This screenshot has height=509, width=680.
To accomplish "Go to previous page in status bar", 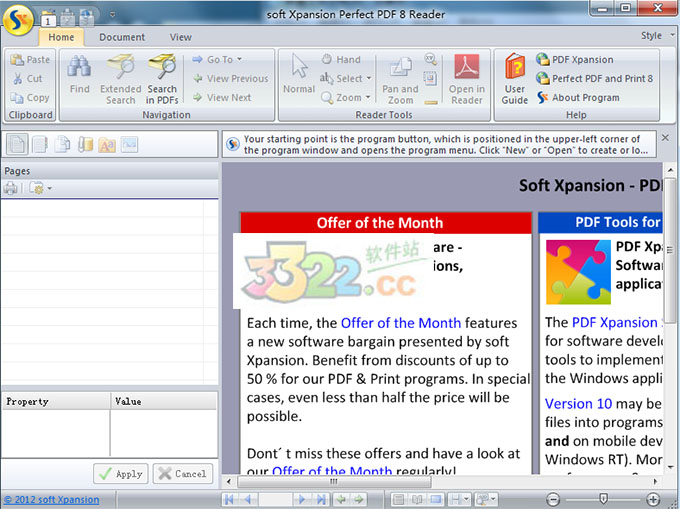I will pyautogui.click(x=248, y=499).
